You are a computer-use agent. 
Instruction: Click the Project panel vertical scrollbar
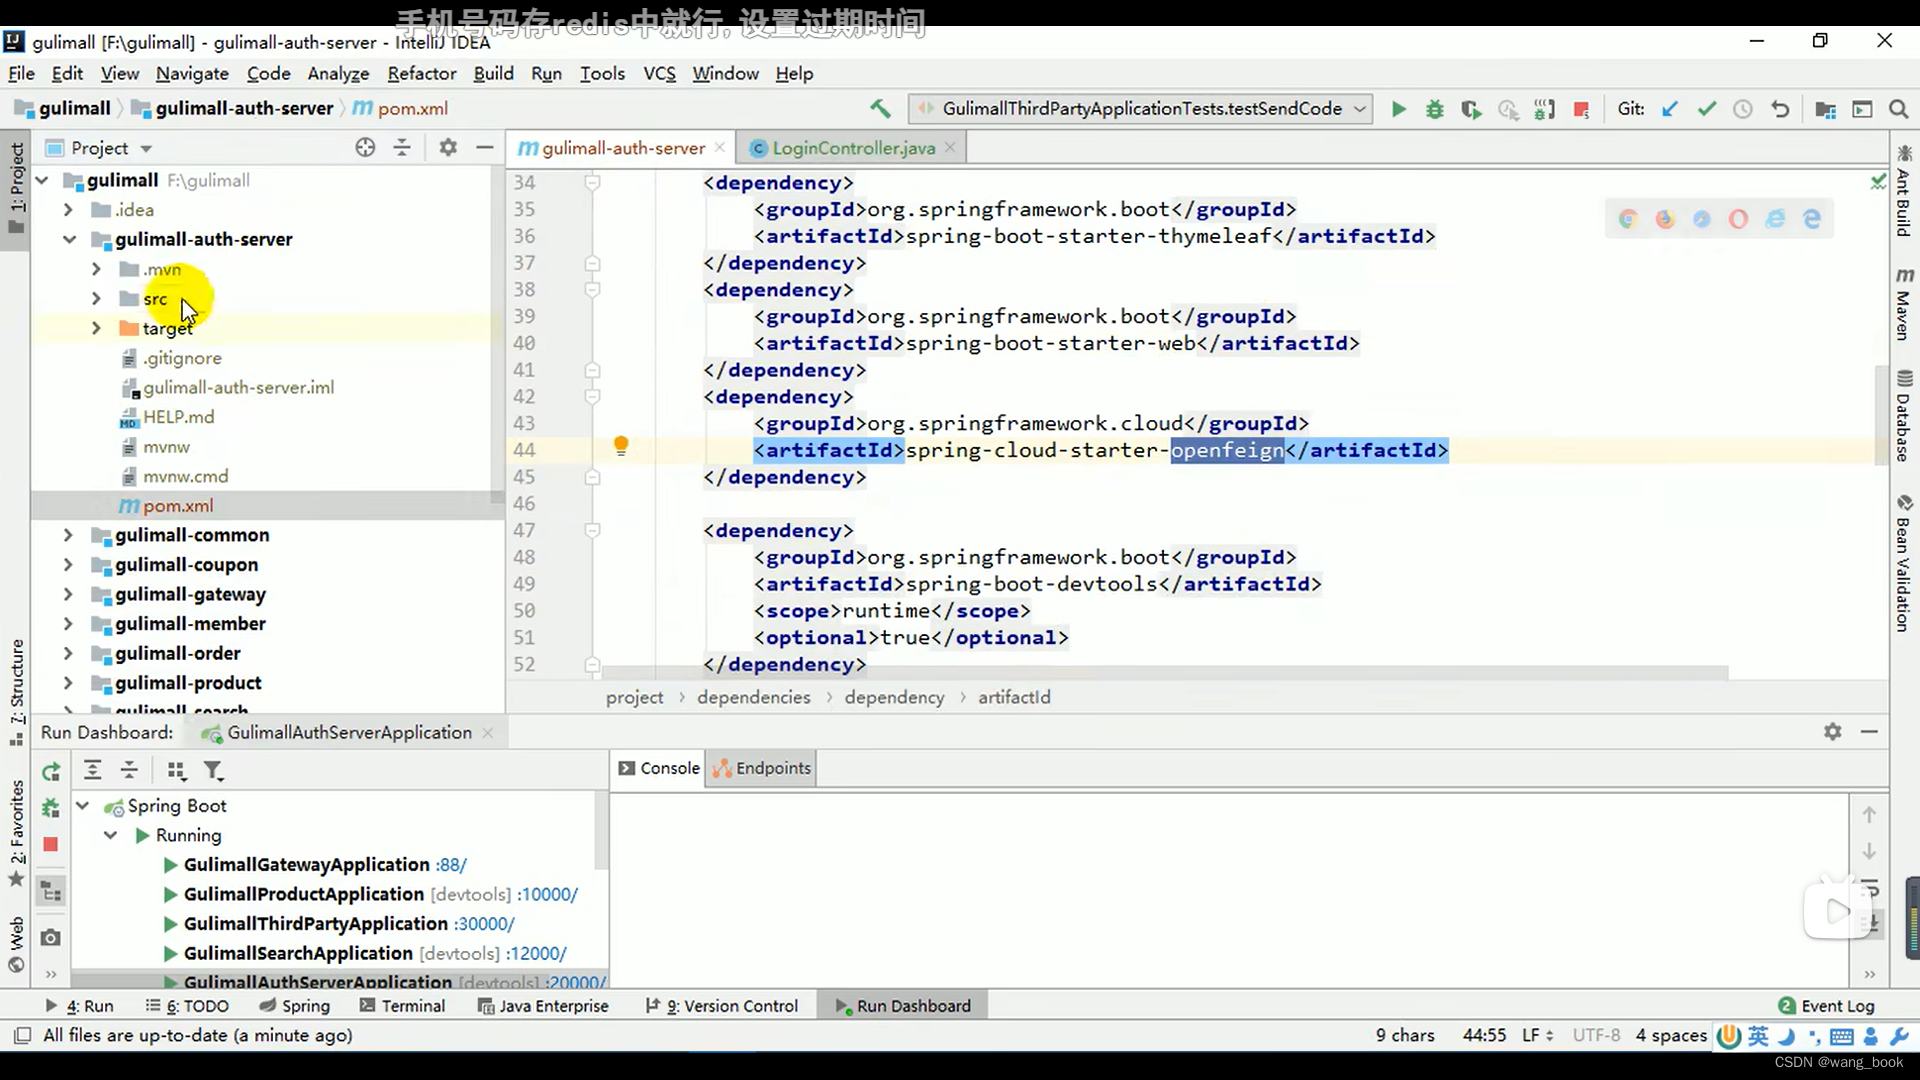(x=496, y=334)
